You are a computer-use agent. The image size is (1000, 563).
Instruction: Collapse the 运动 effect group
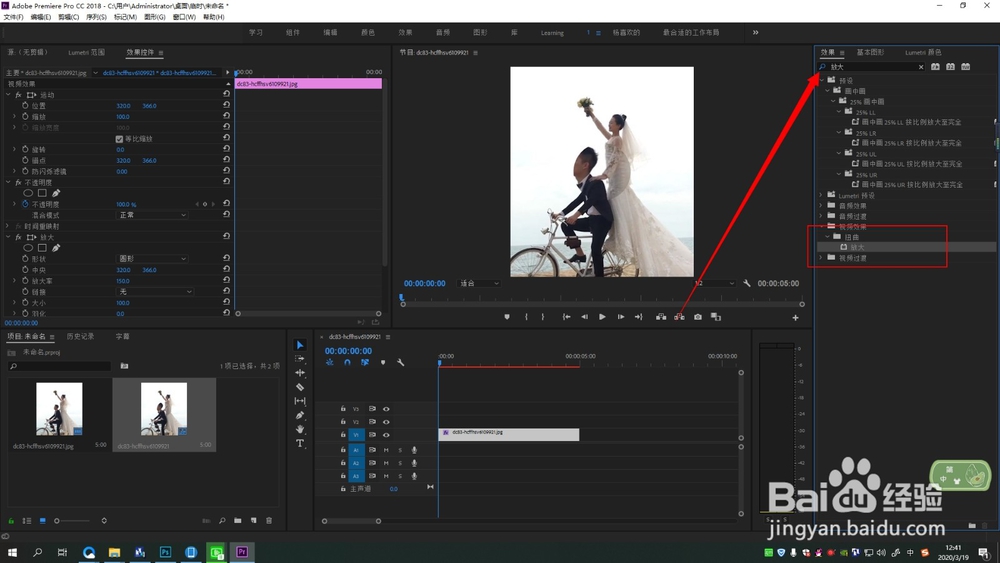(8, 94)
